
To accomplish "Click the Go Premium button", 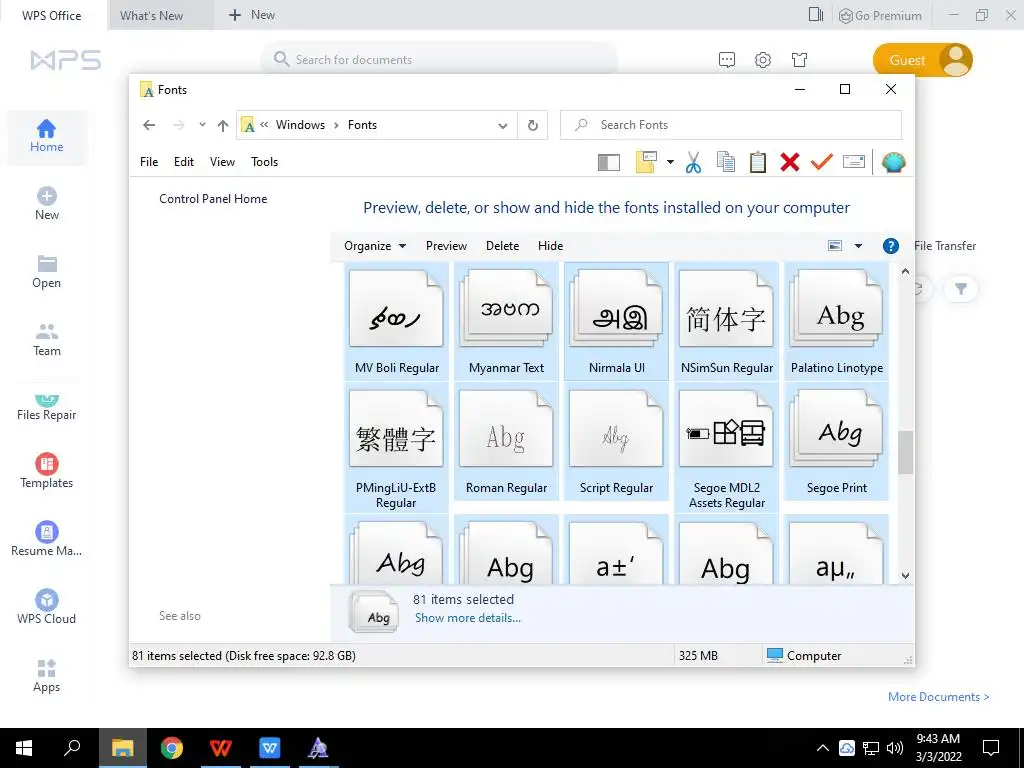I will coord(880,15).
